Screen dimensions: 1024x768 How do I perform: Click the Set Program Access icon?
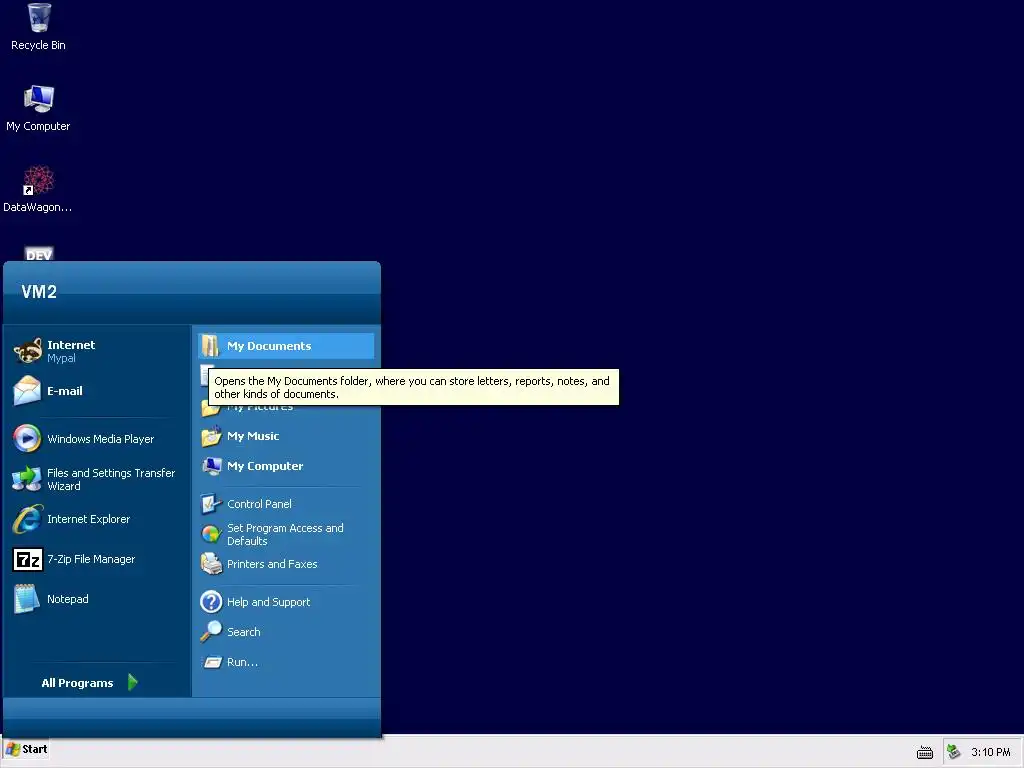[211, 534]
